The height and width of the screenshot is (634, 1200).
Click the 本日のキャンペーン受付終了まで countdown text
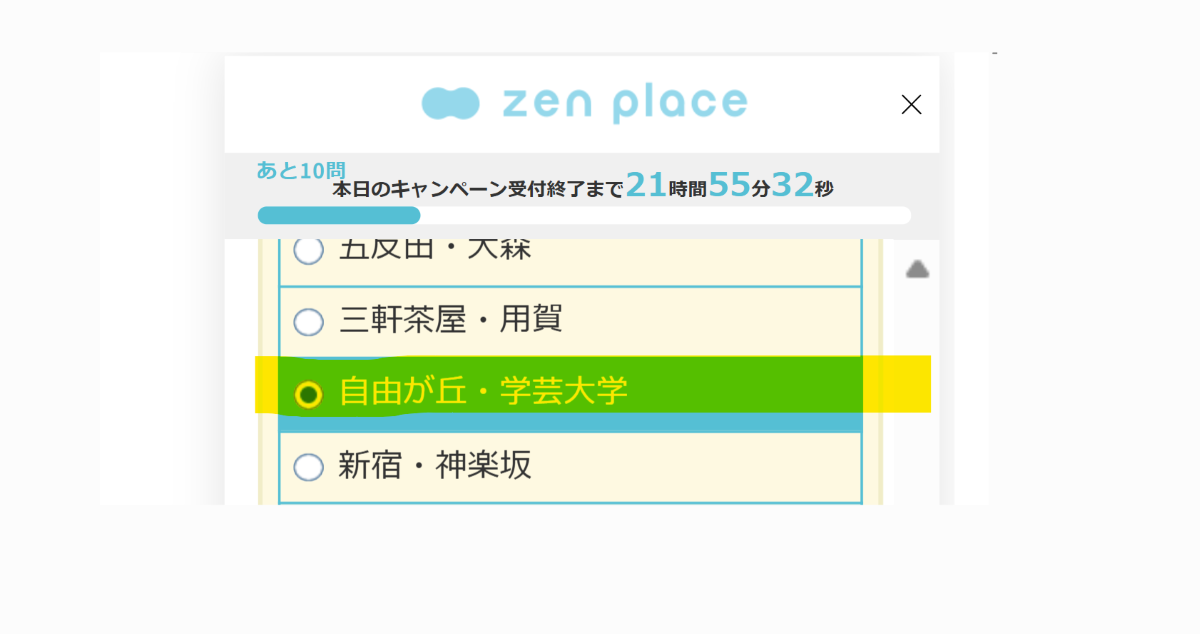click(478, 189)
